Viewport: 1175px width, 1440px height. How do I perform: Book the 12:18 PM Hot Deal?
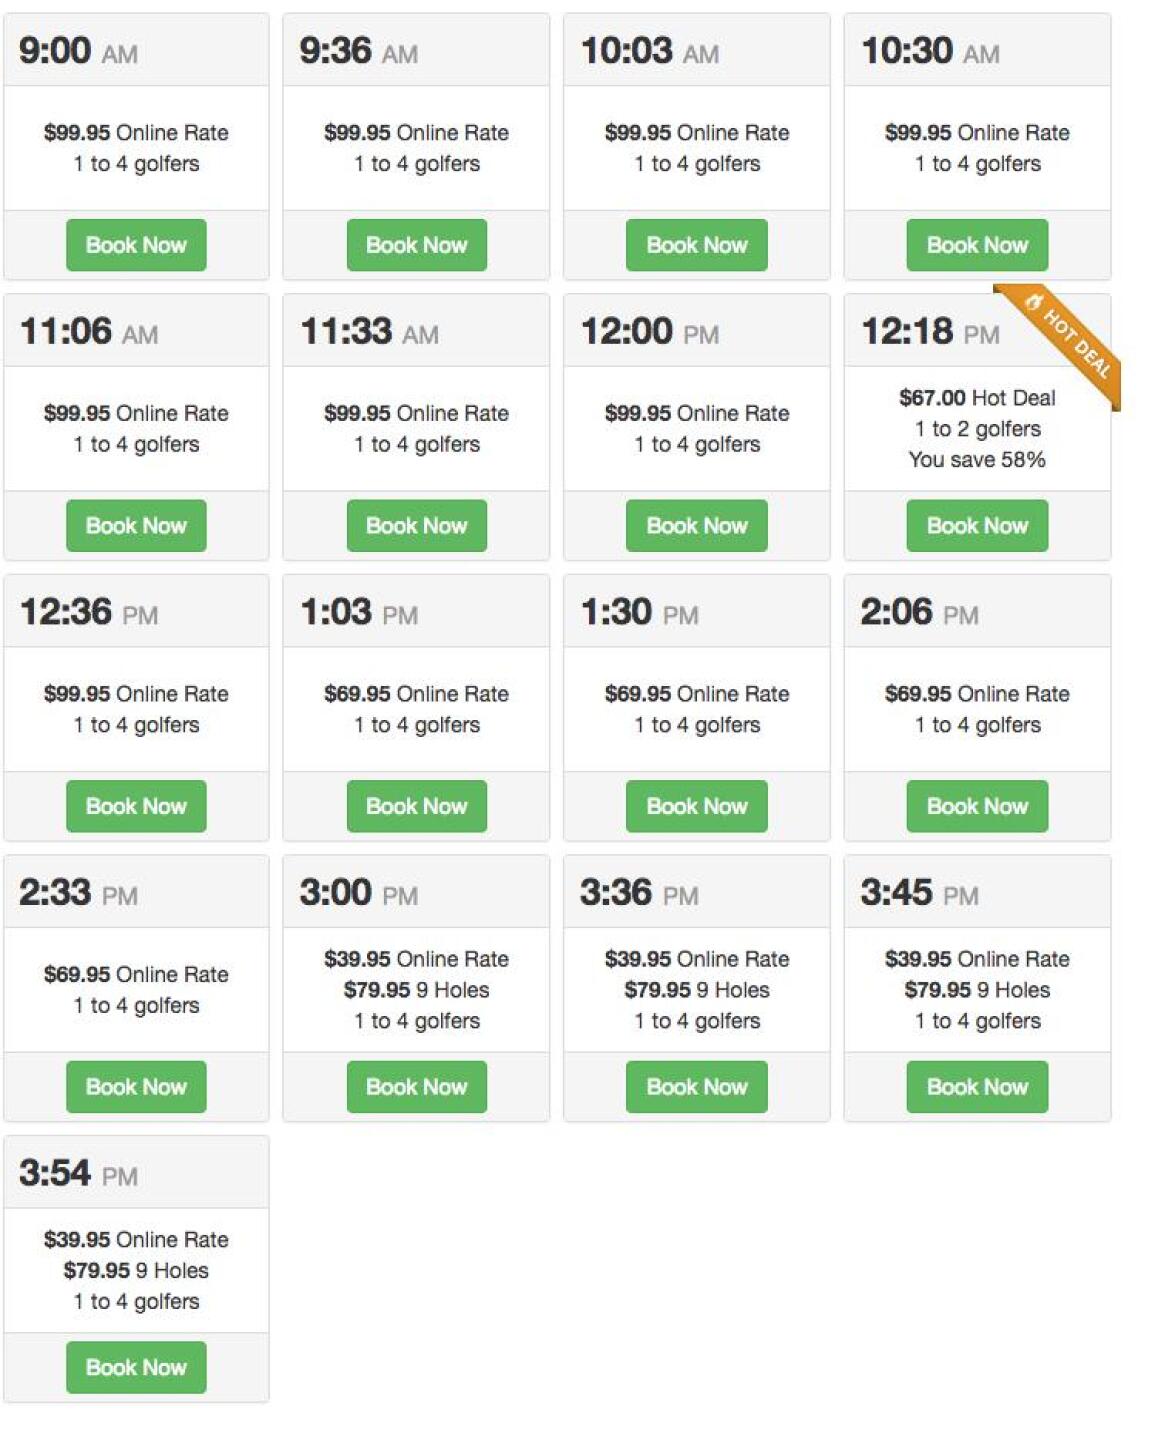point(977,526)
